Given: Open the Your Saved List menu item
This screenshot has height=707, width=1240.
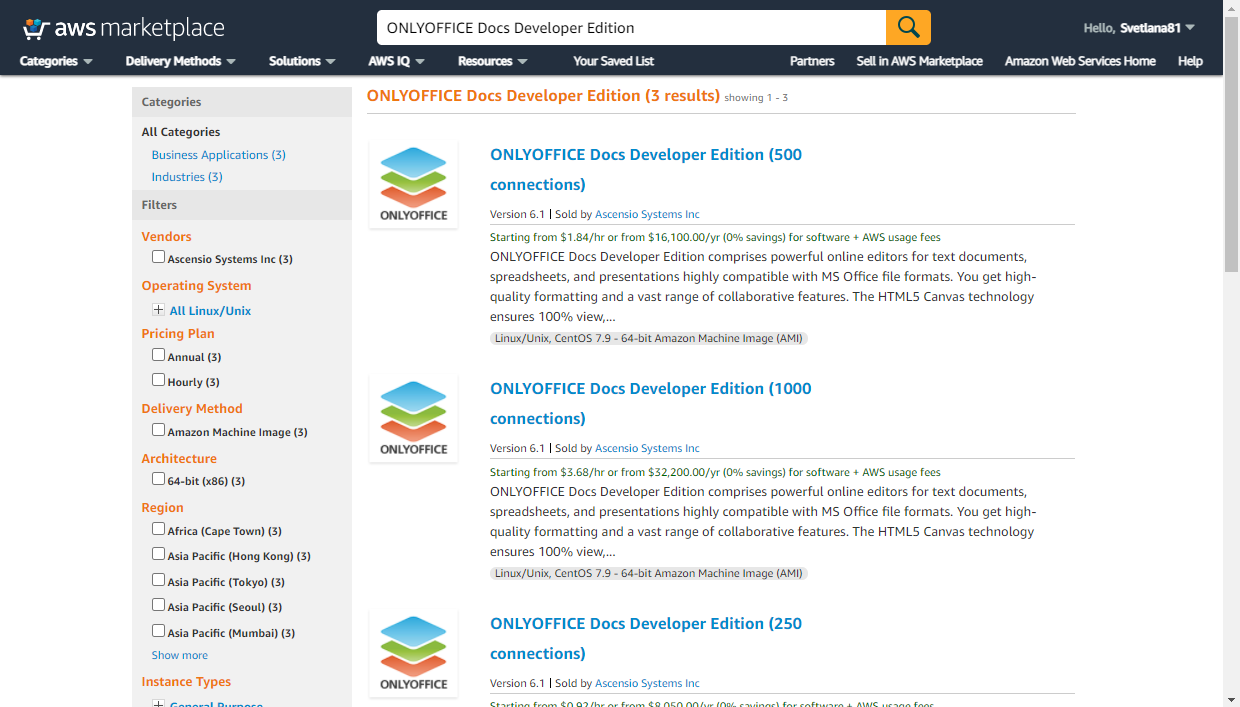Looking at the screenshot, I should pyautogui.click(x=613, y=61).
